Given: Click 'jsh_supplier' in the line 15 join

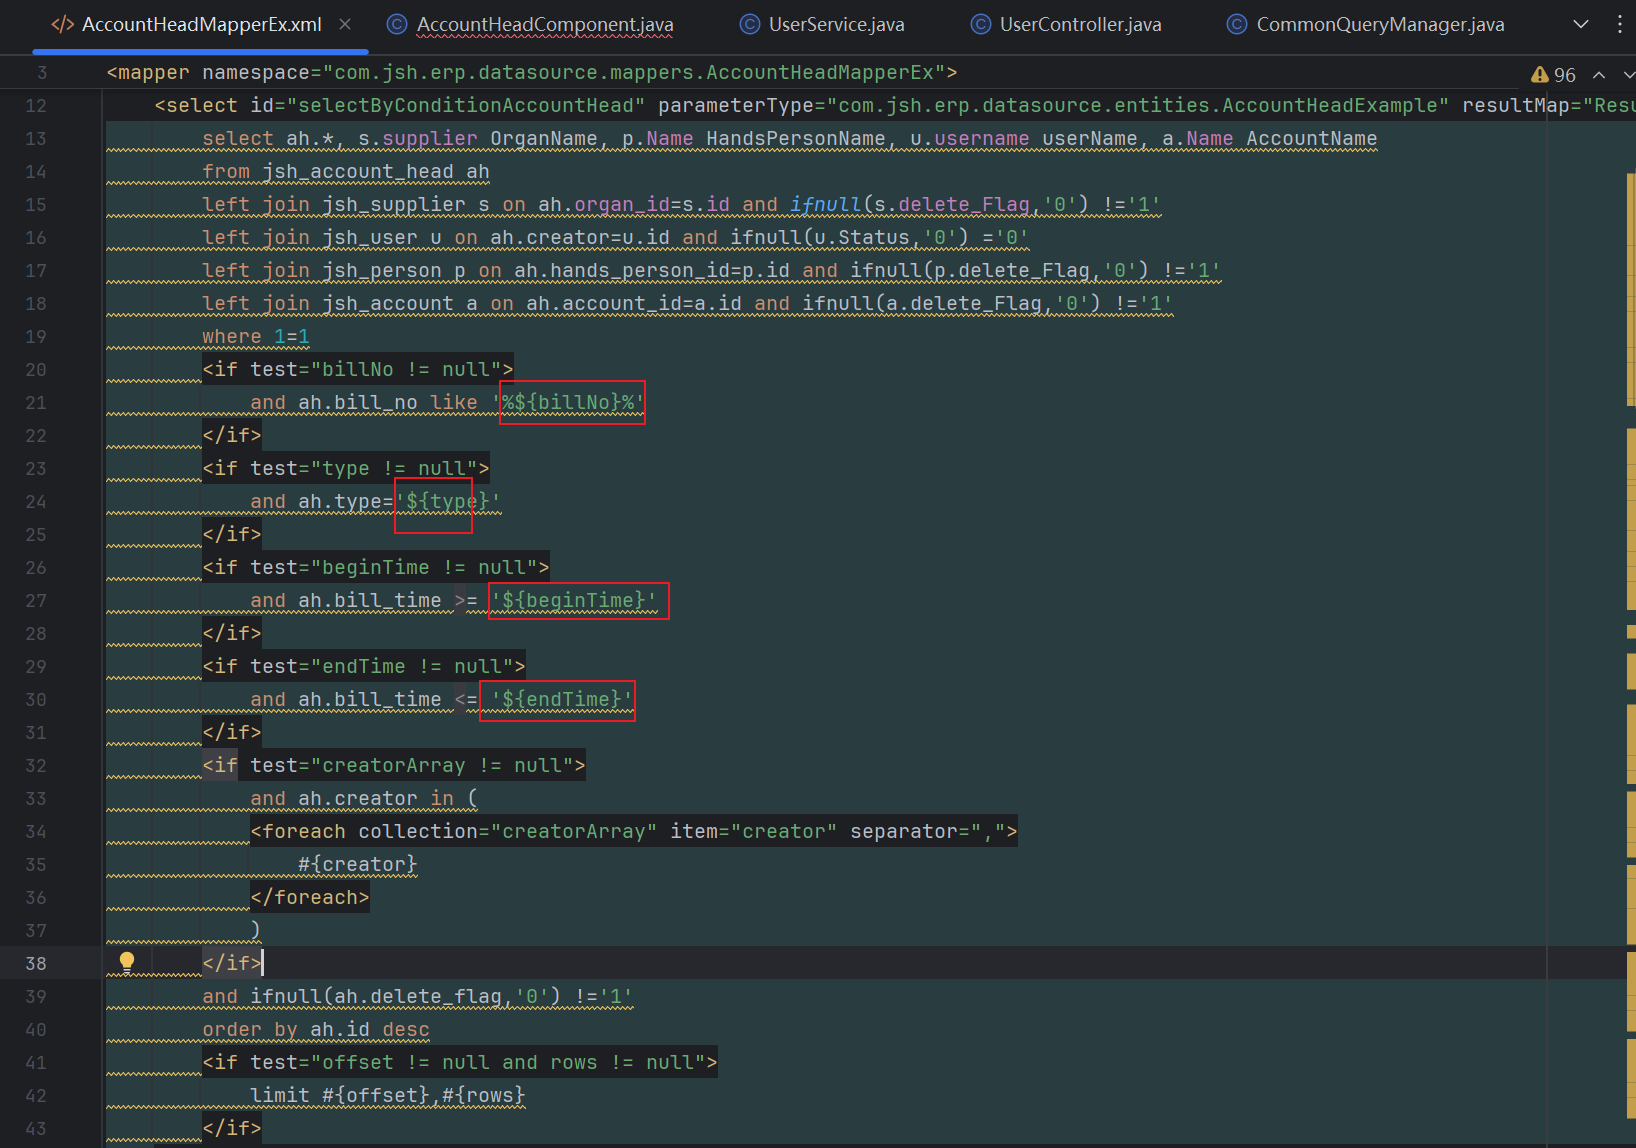Looking at the screenshot, I should [394, 204].
